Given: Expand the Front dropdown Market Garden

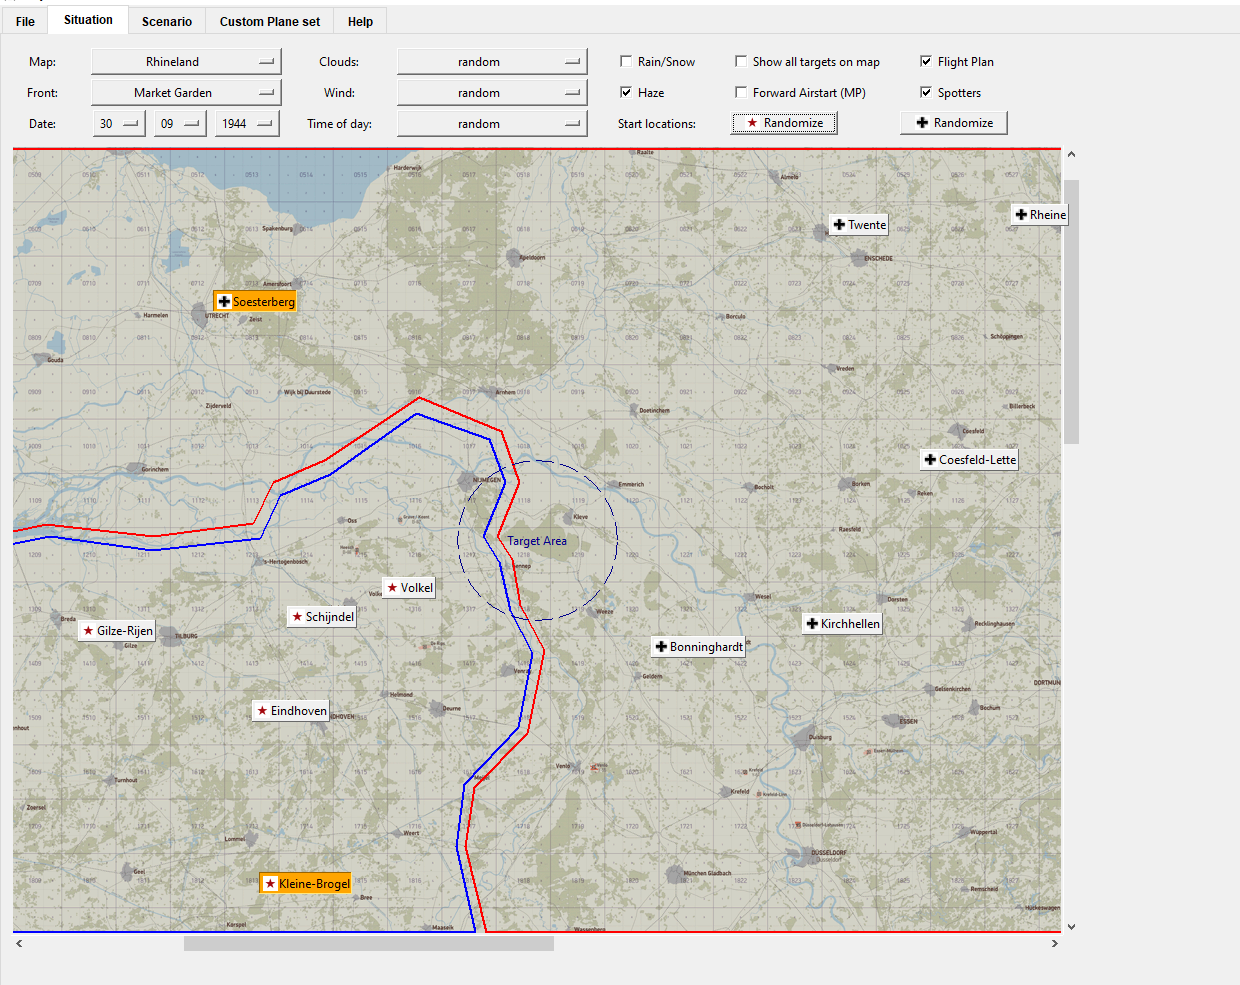Looking at the screenshot, I should click(x=186, y=93).
